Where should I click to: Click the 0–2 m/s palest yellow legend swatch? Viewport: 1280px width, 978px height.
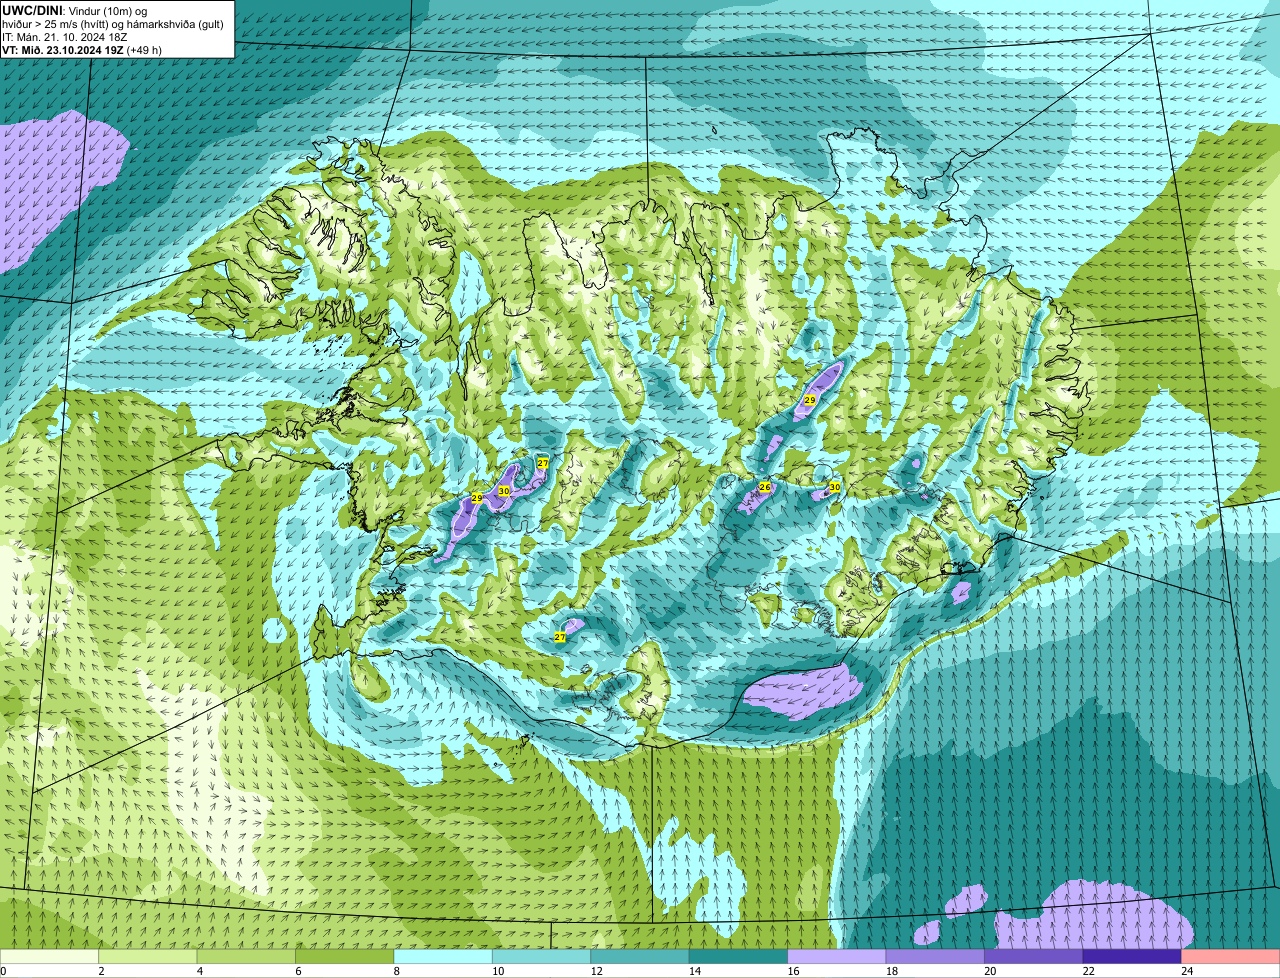[x=49, y=956]
